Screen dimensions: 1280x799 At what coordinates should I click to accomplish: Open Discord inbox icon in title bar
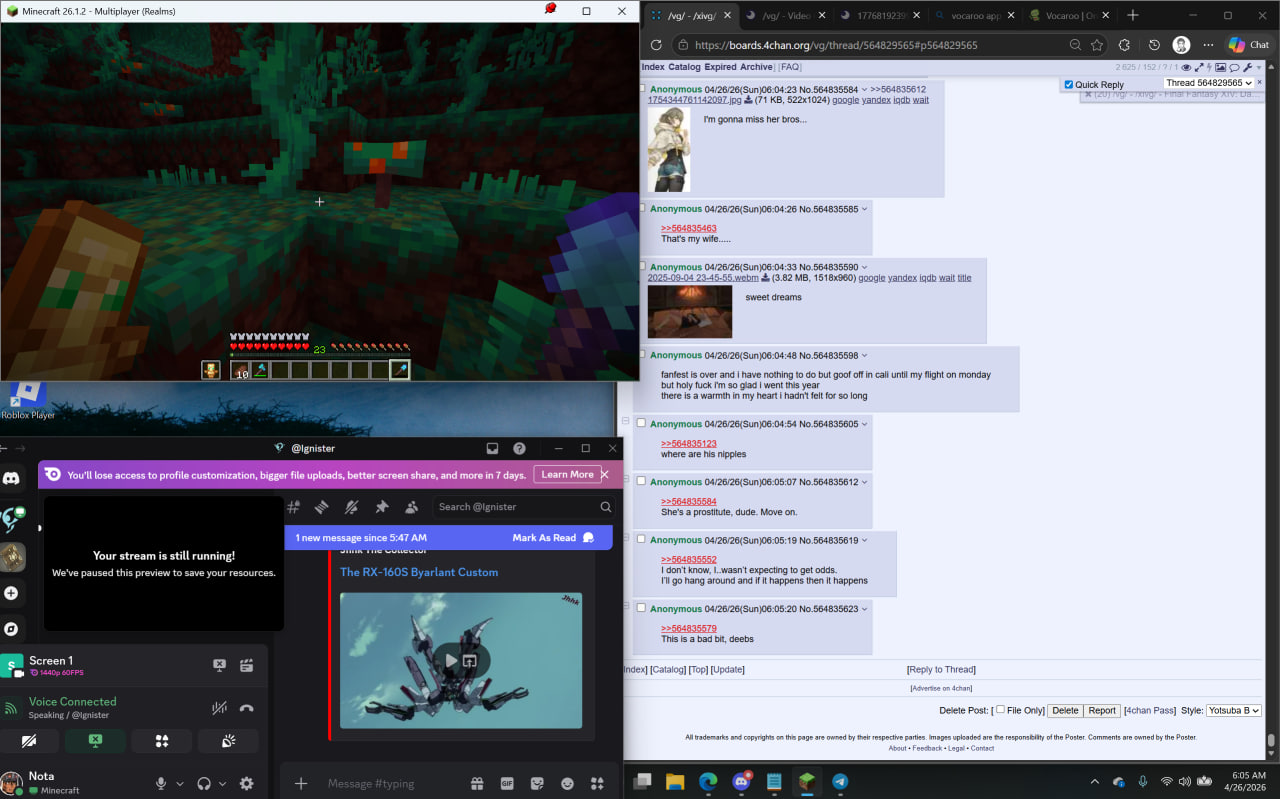492,448
